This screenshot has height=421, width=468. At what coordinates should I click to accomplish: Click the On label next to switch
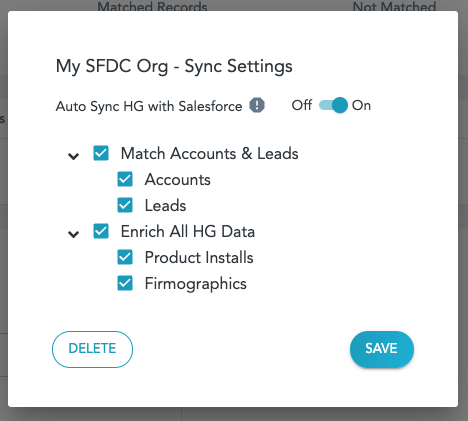[361, 105]
